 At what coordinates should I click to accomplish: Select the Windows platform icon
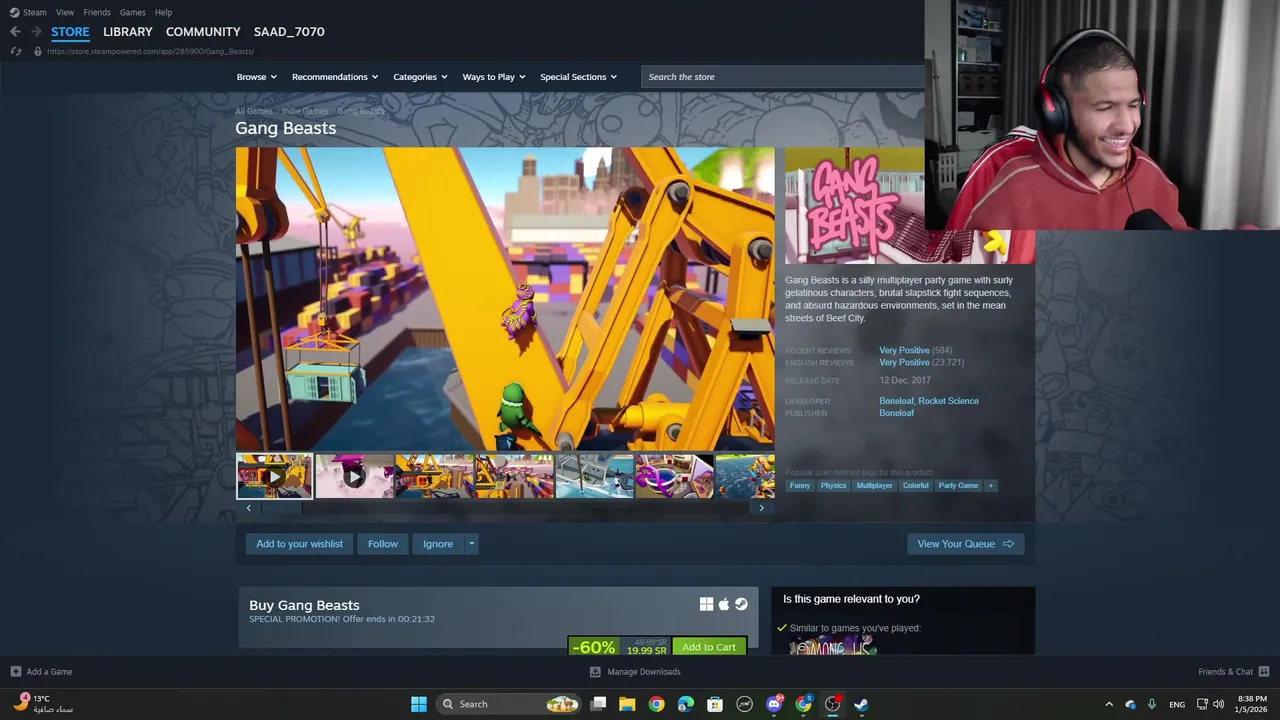706,604
